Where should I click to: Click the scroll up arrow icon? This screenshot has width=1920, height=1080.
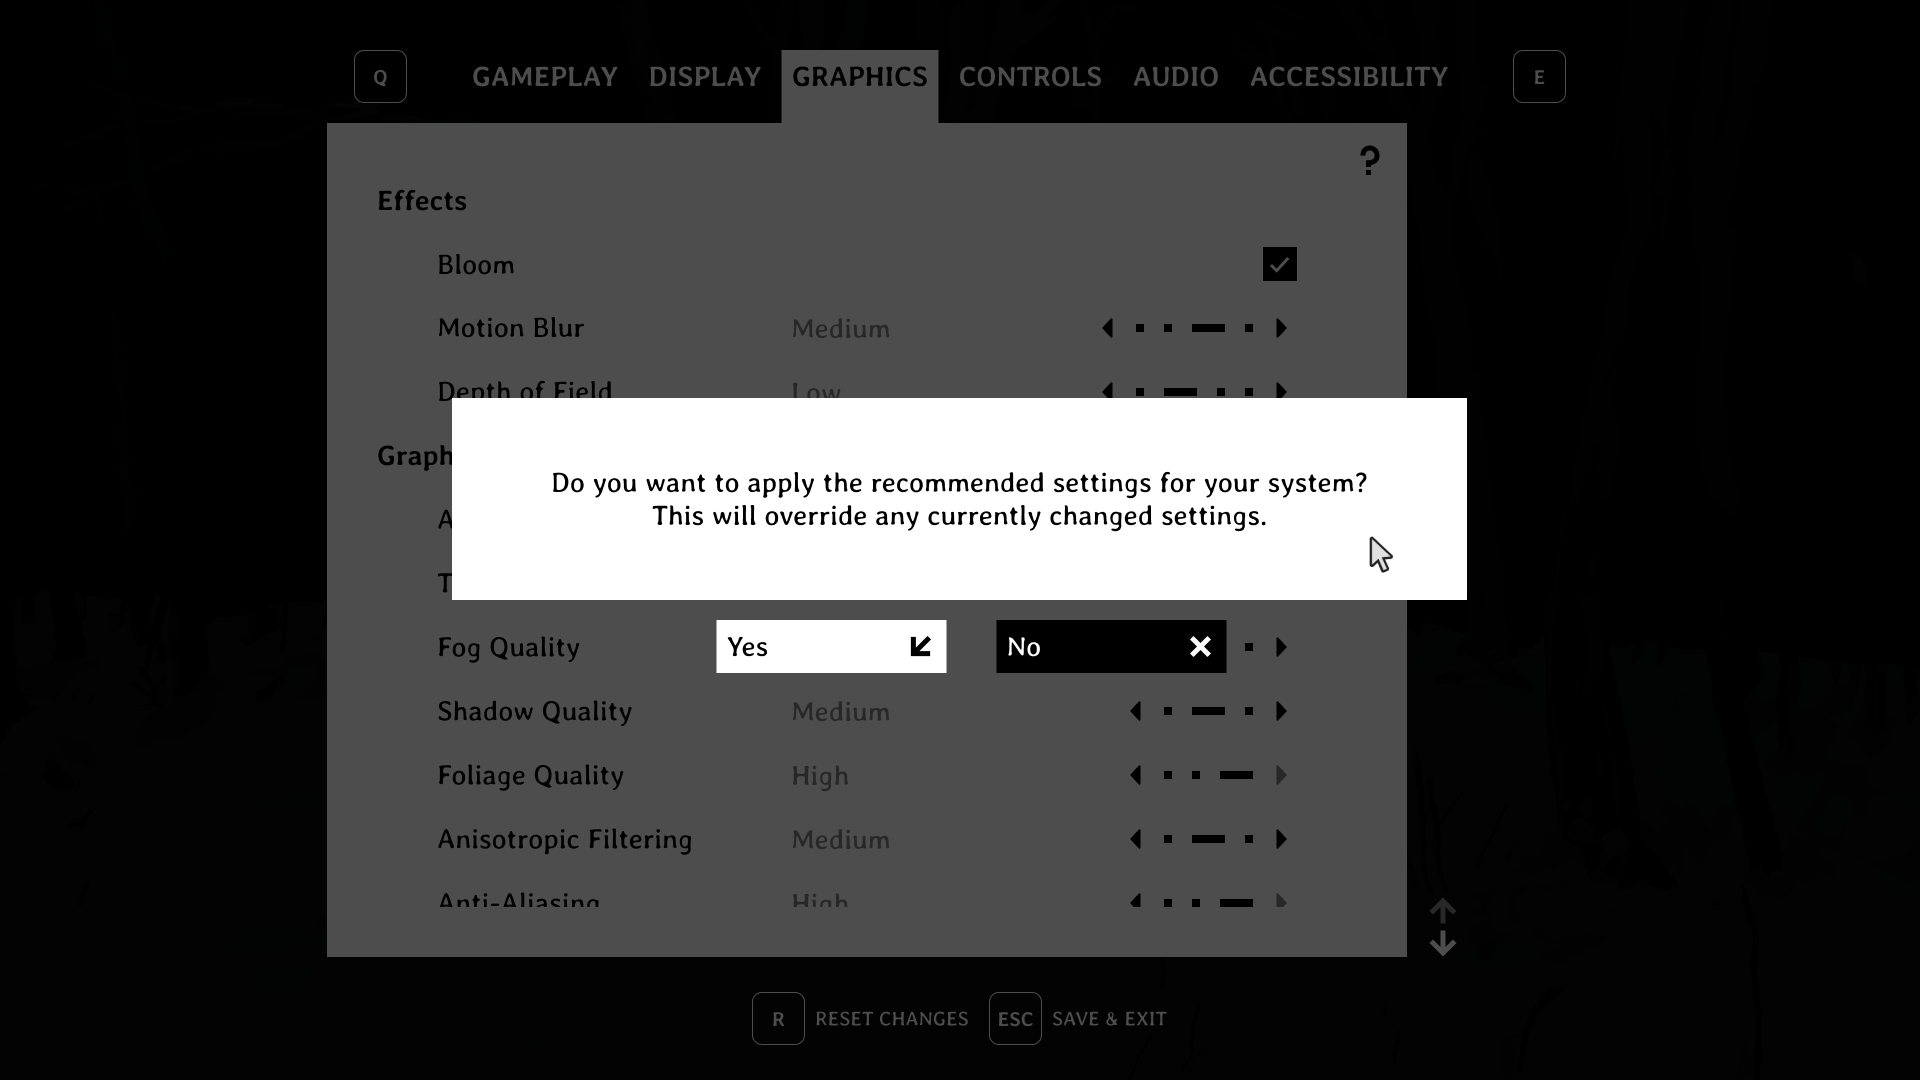tap(1442, 910)
